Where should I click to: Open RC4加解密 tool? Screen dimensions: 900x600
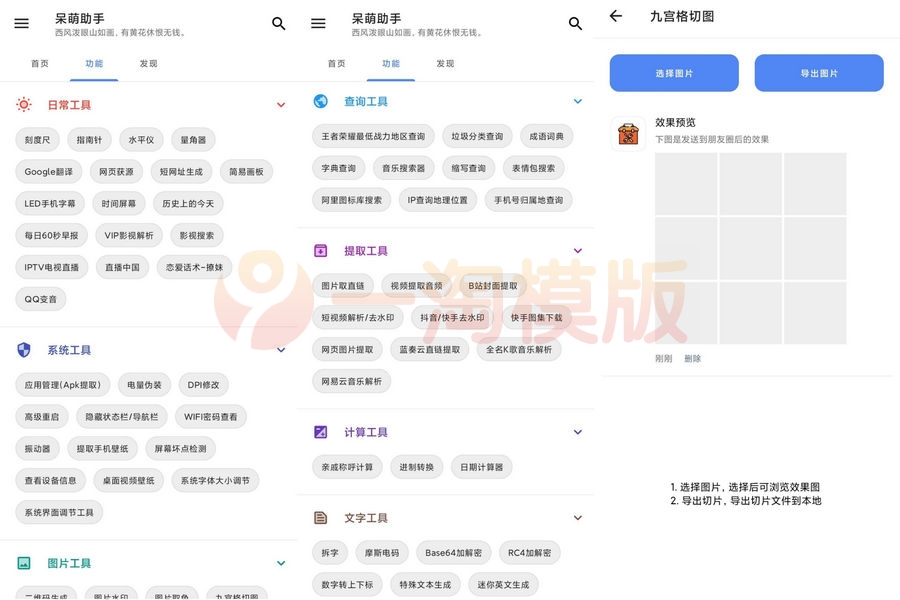(529, 552)
